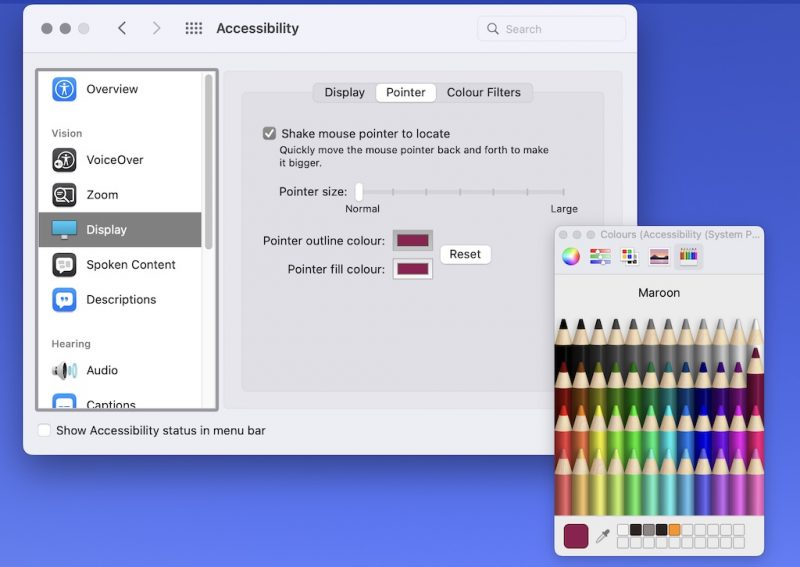Switch to the Pointer tab
Screen dimensions: 800x567
(x=406, y=92)
